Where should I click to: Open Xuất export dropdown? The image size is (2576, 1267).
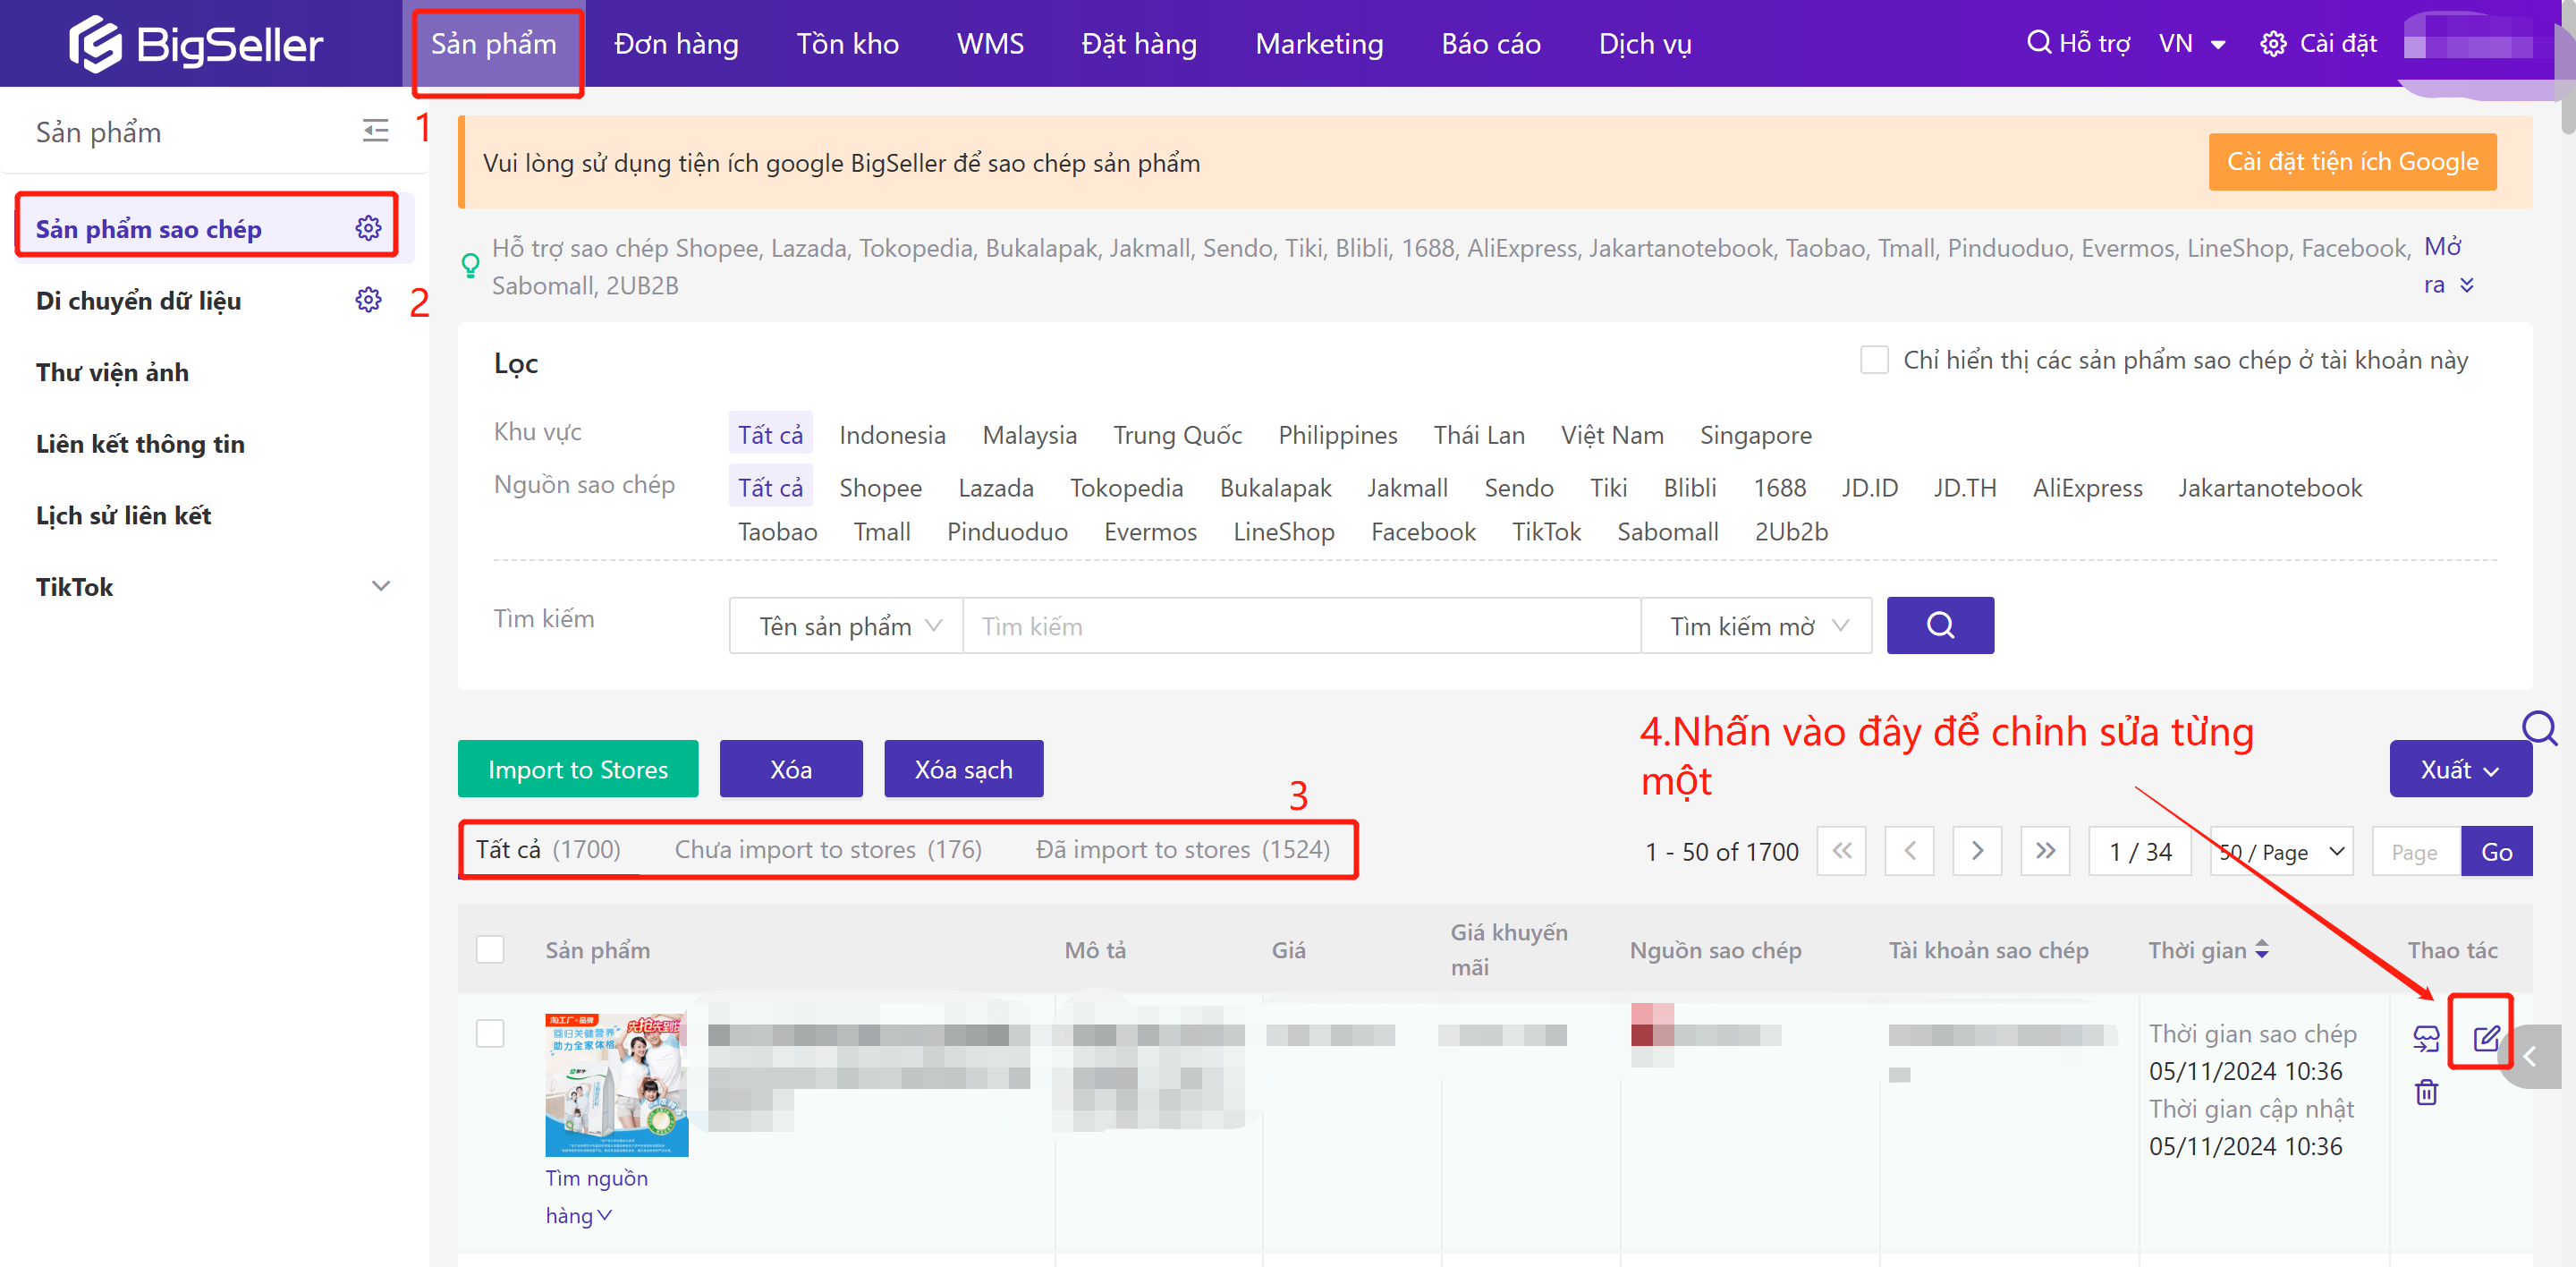point(2459,769)
